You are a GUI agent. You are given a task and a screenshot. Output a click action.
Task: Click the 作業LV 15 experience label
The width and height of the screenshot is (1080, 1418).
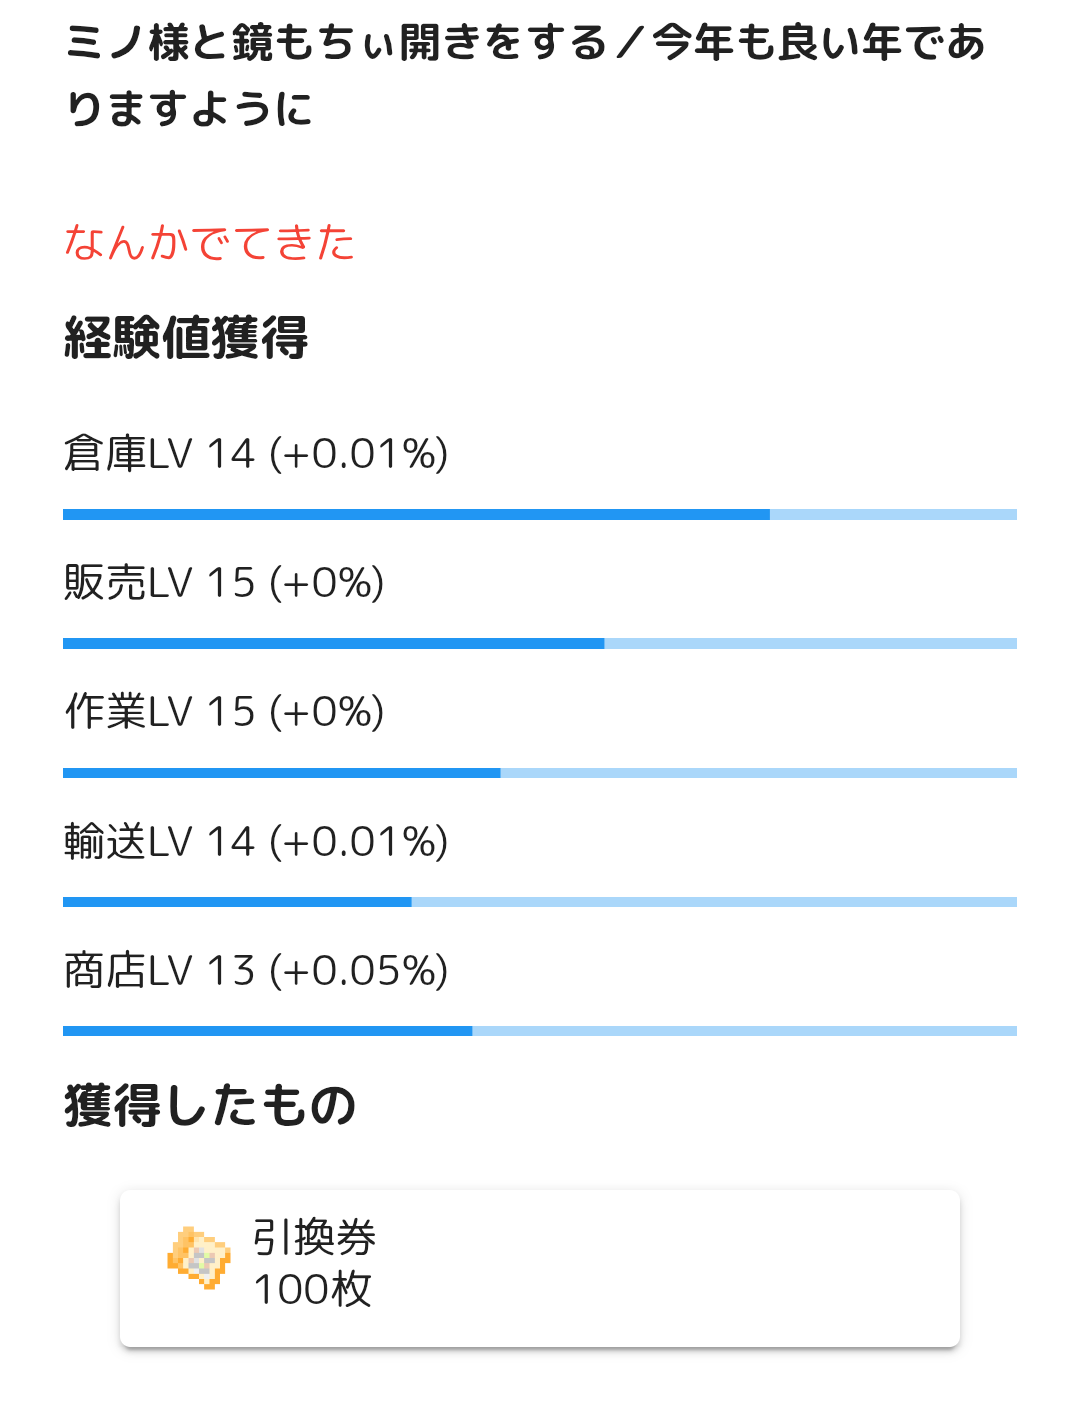click(x=224, y=712)
